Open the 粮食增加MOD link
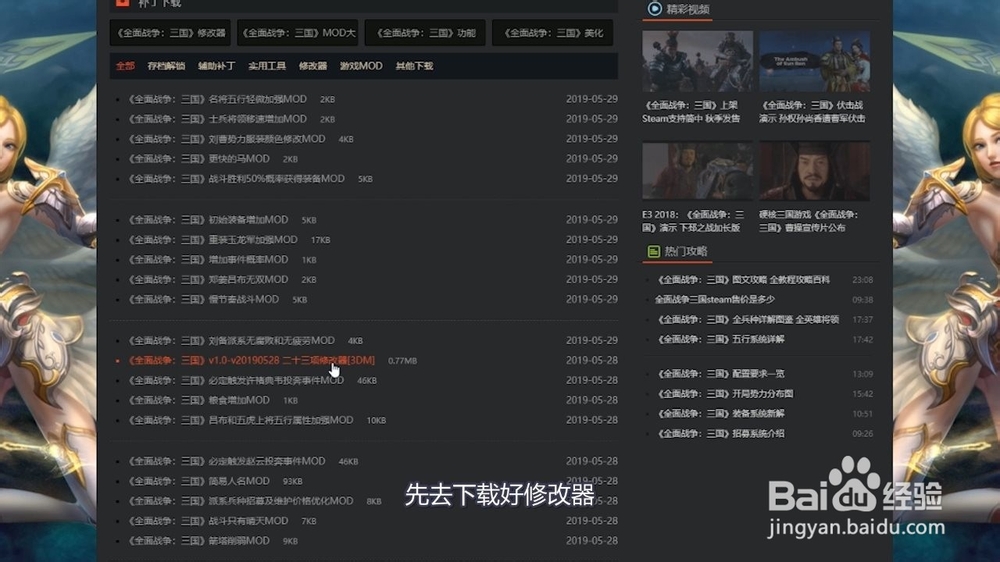Screen dimensions: 1000x562 (x=199, y=400)
